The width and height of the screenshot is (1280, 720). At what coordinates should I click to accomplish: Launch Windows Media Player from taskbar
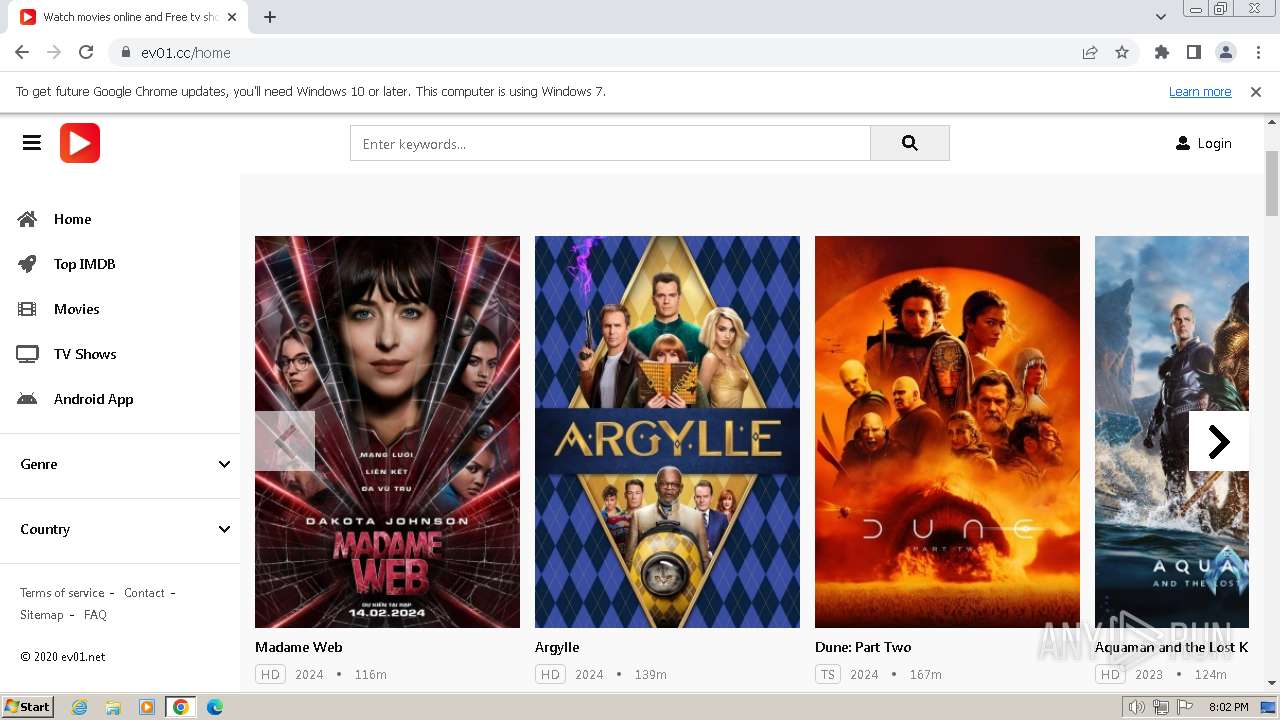pos(147,707)
